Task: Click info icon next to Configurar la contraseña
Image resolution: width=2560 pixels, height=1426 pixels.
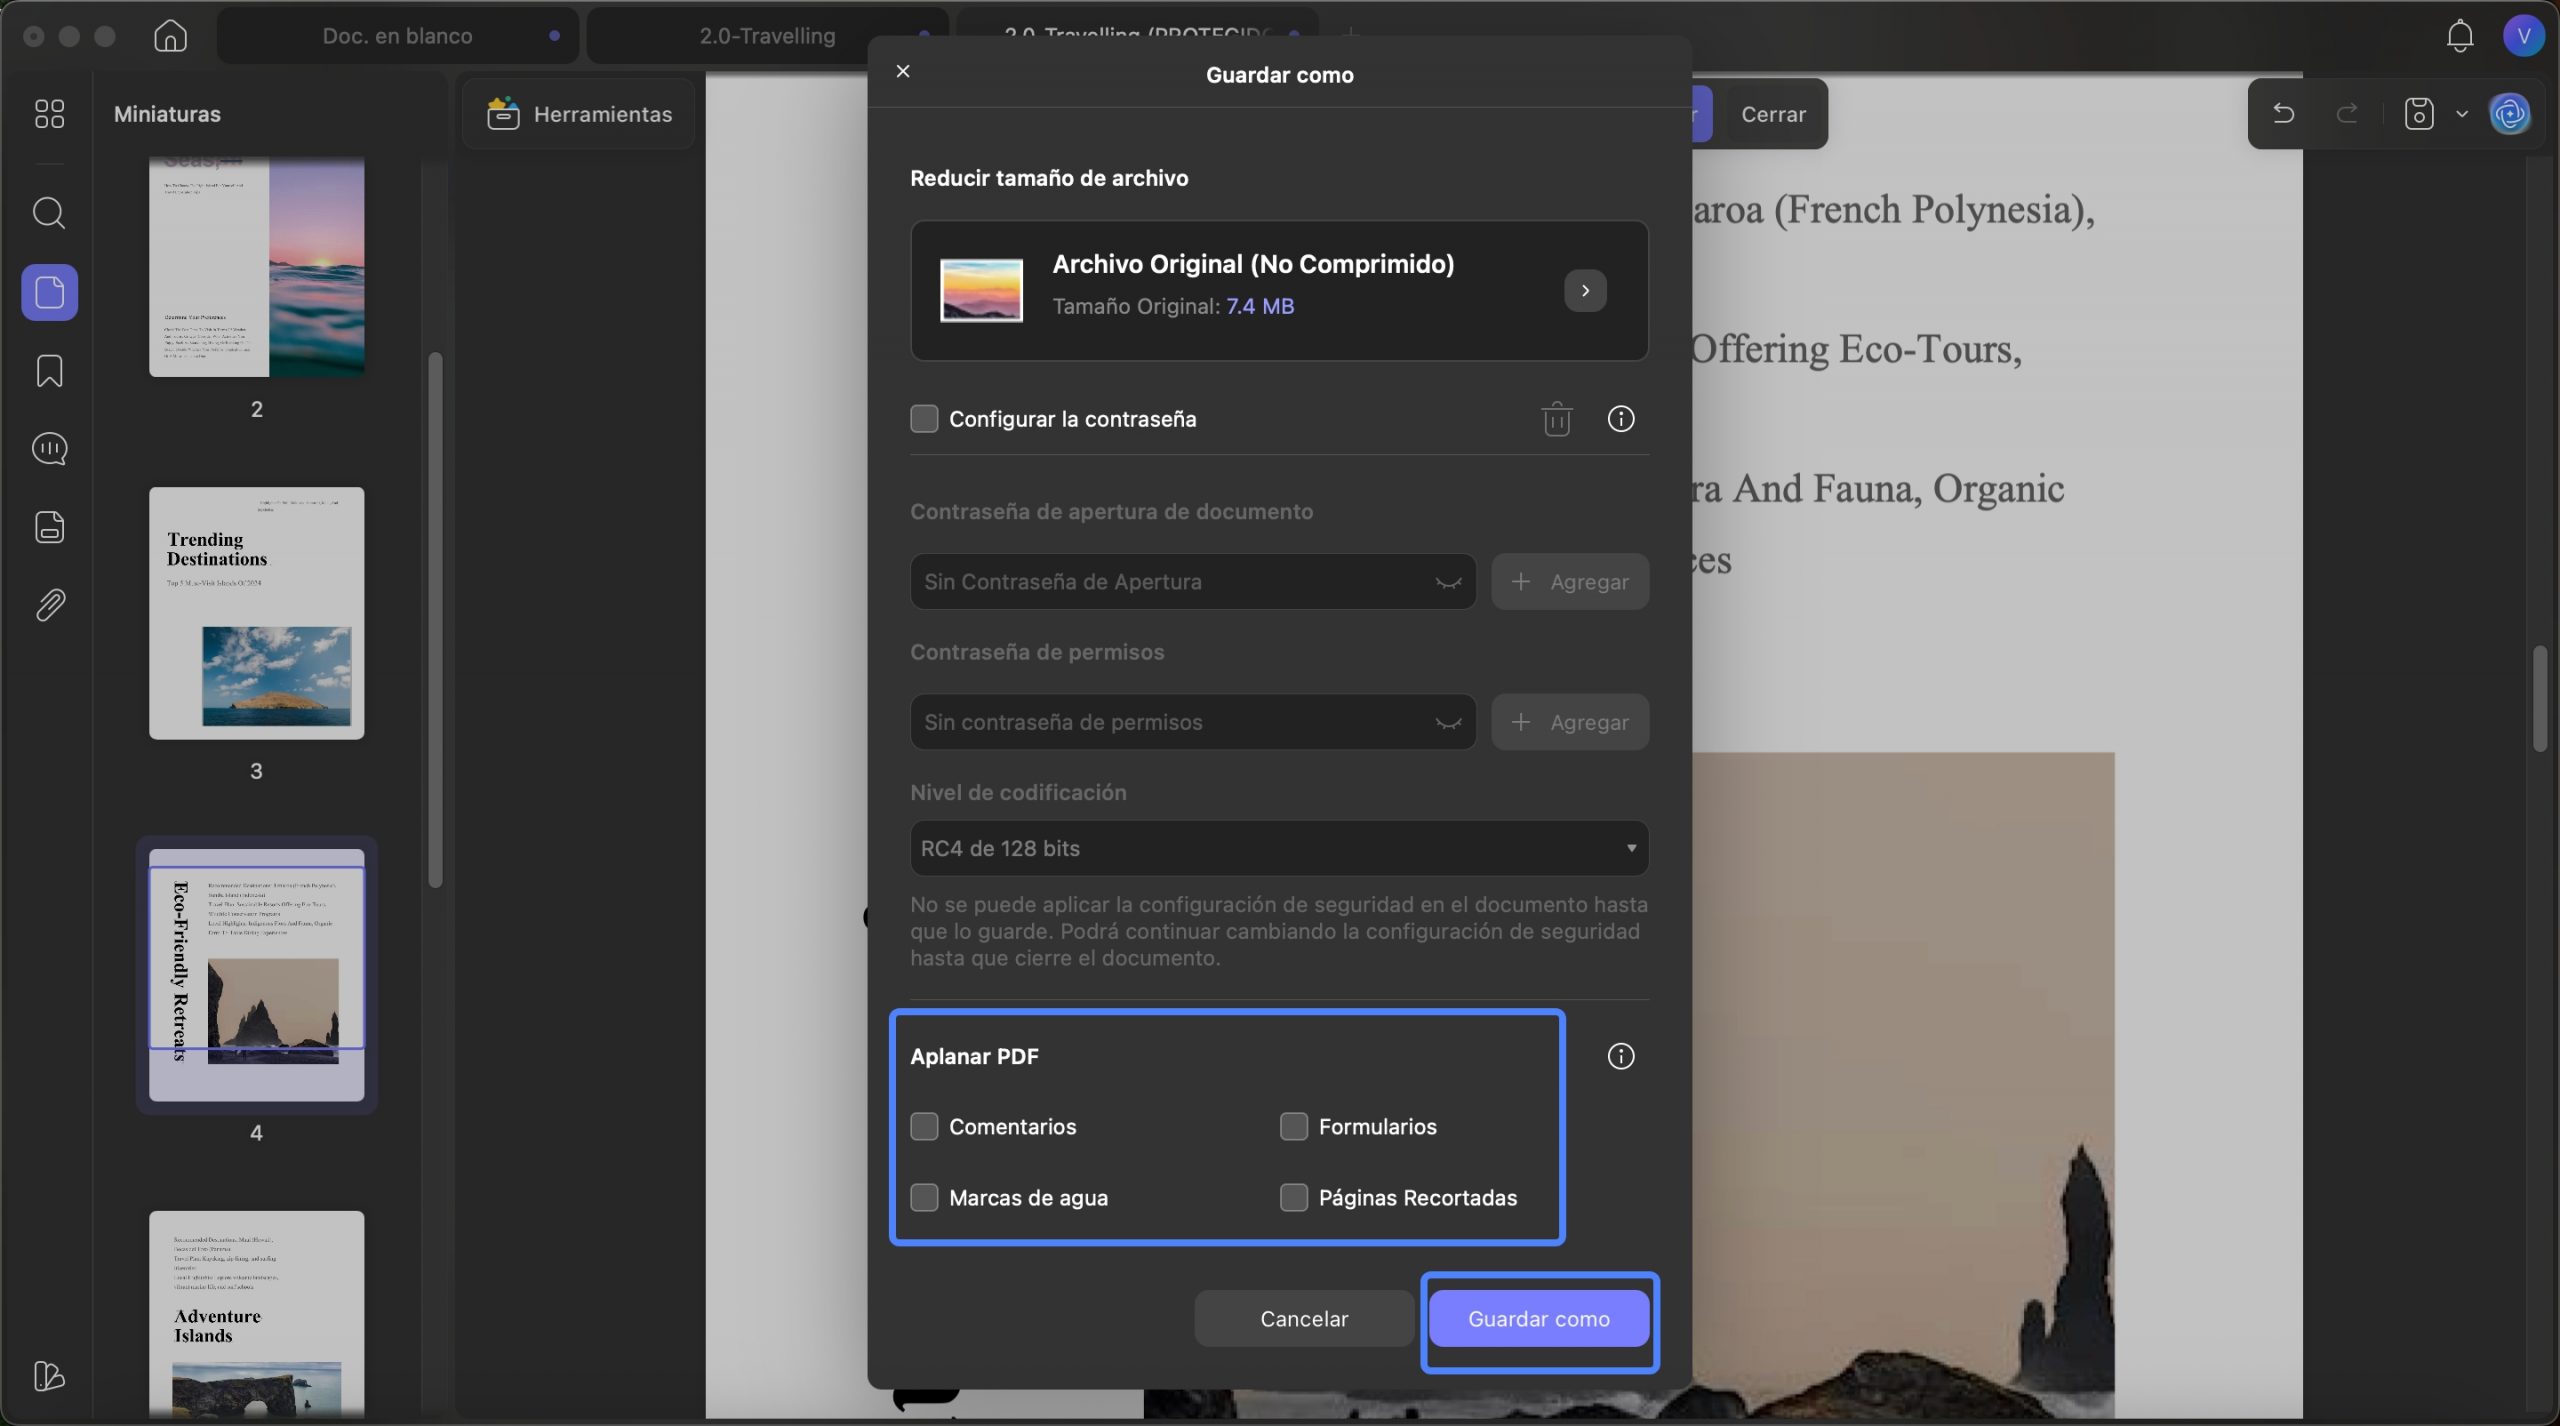Action: (1620, 419)
